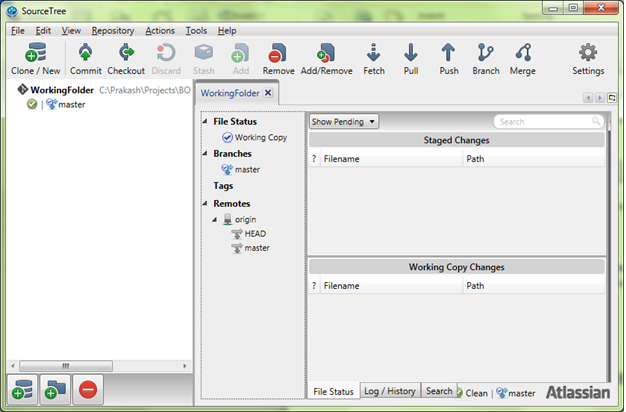Fetch from remote using Fetch icon
Image resolution: width=626 pixels, height=412 pixels.
point(374,53)
